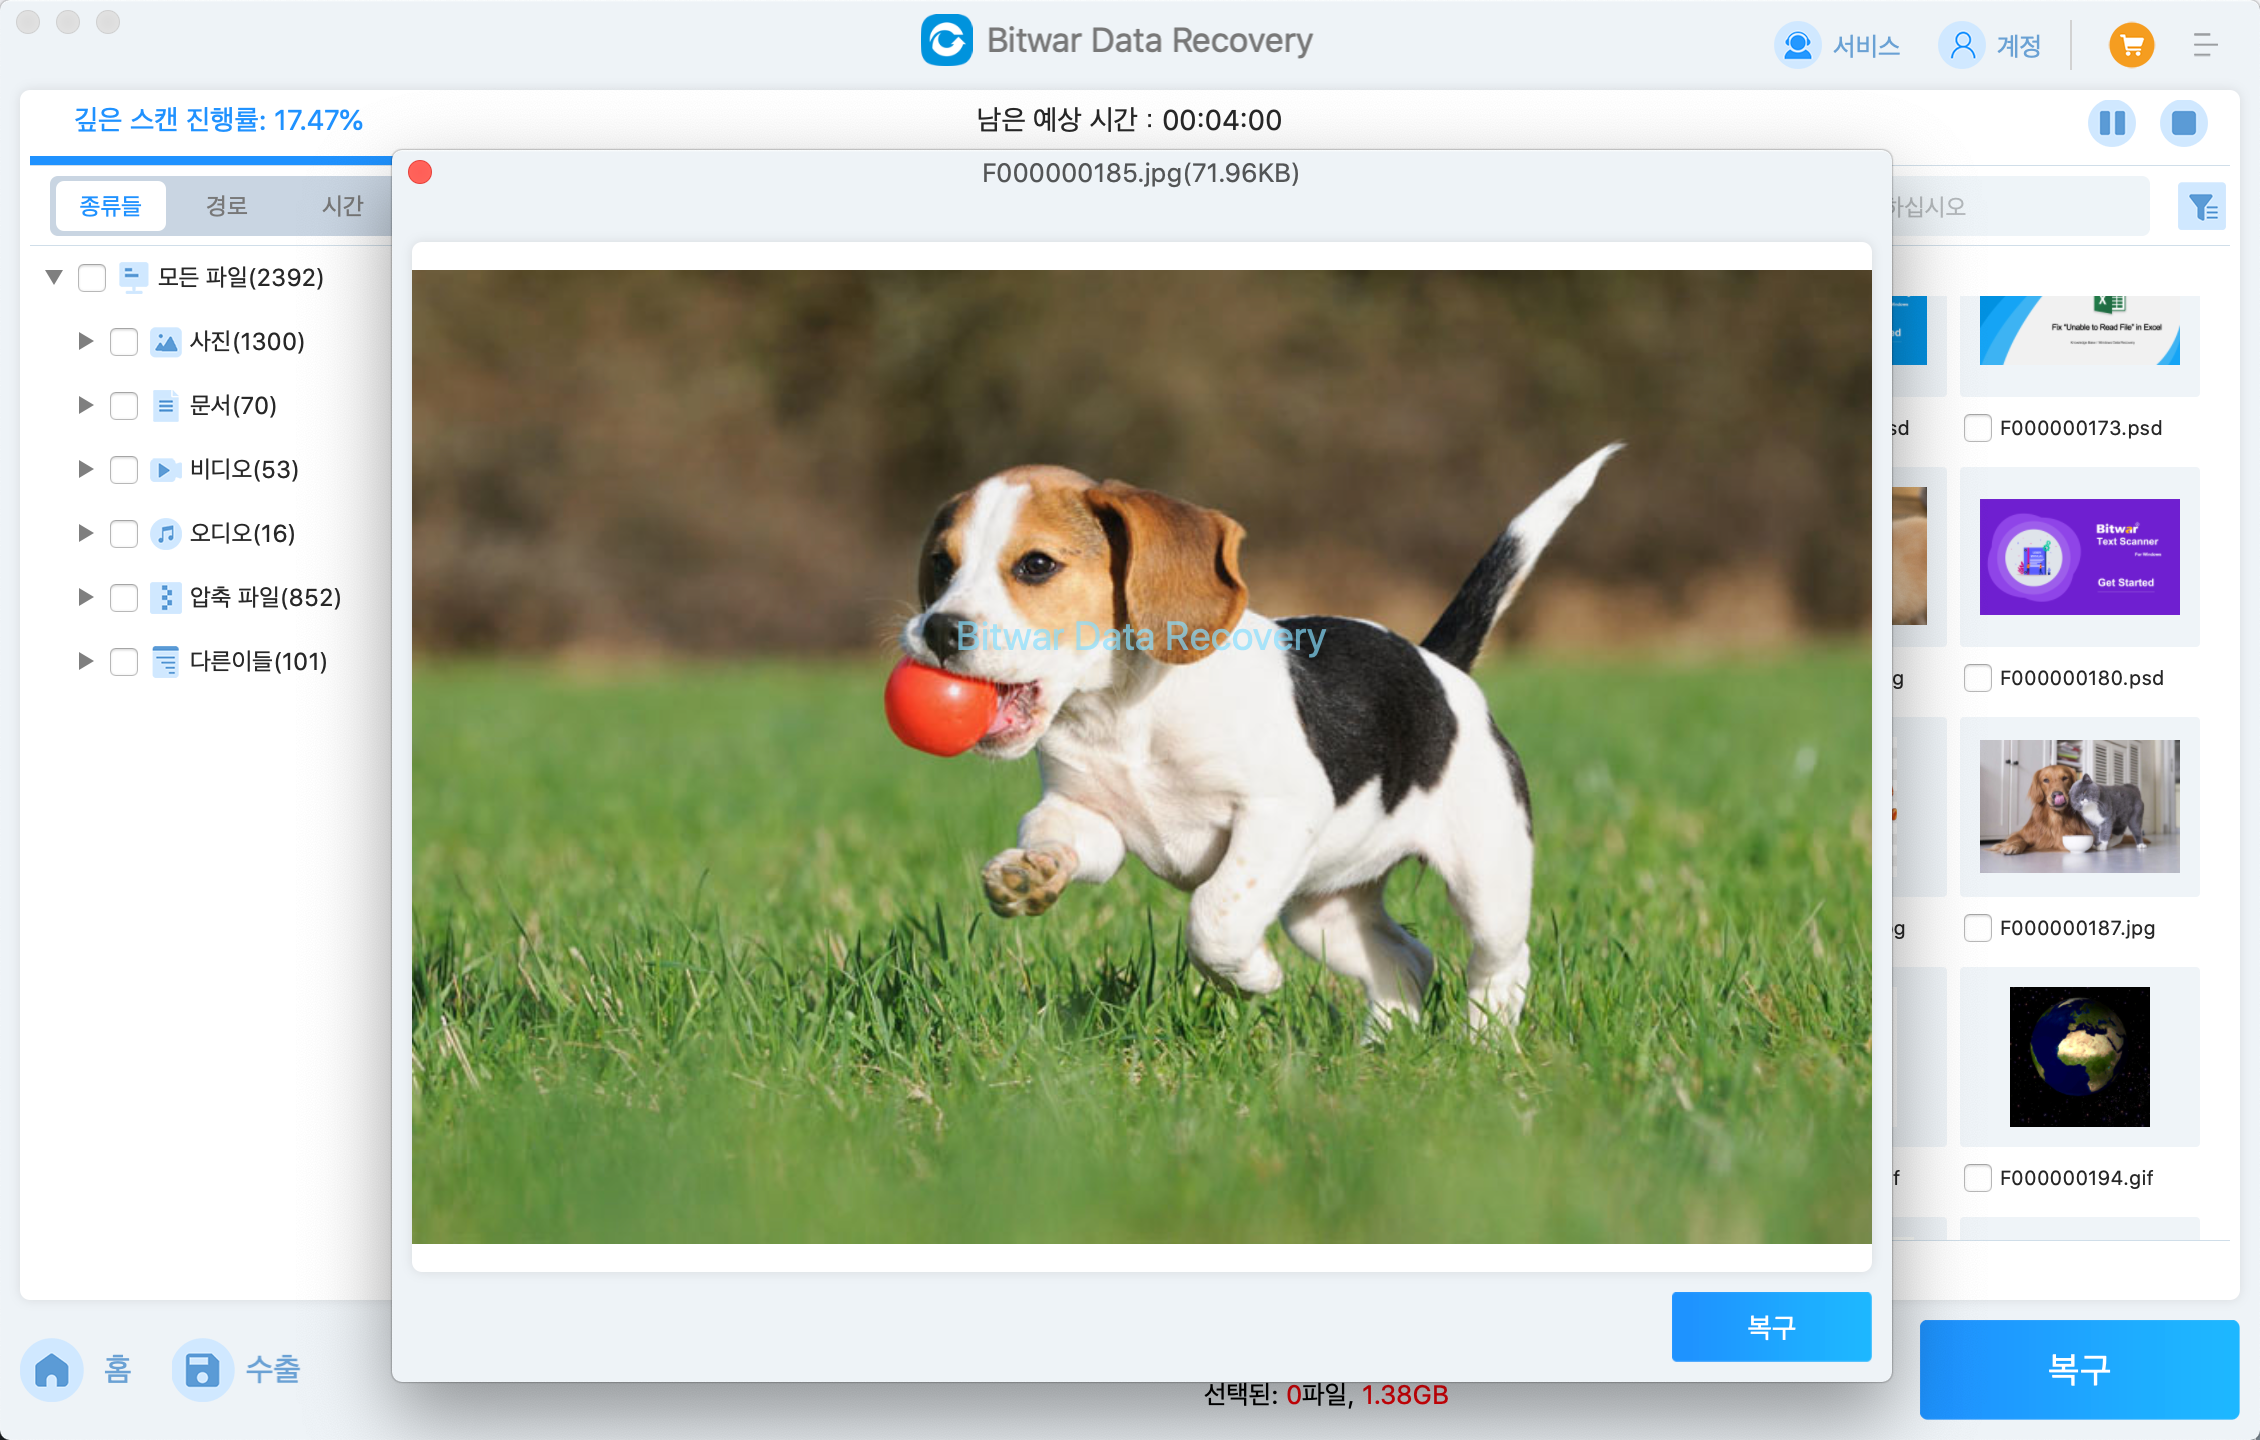2260x1440 pixels.
Task: Click the 수출 export icon
Action: (201, 1369)
